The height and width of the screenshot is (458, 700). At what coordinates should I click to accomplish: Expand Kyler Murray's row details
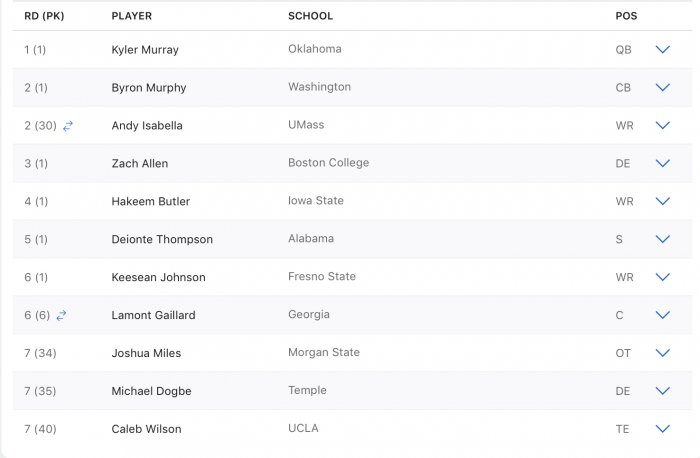click(x=662, y=49)
